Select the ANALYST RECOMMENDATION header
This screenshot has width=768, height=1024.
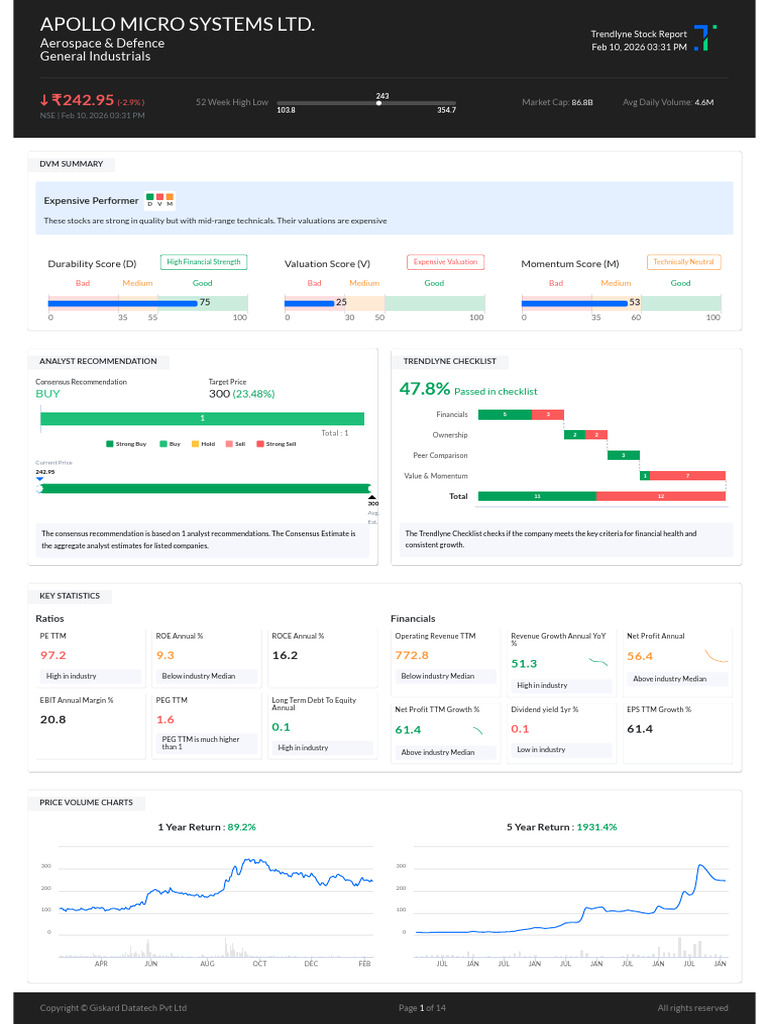(x=98, y=361)
